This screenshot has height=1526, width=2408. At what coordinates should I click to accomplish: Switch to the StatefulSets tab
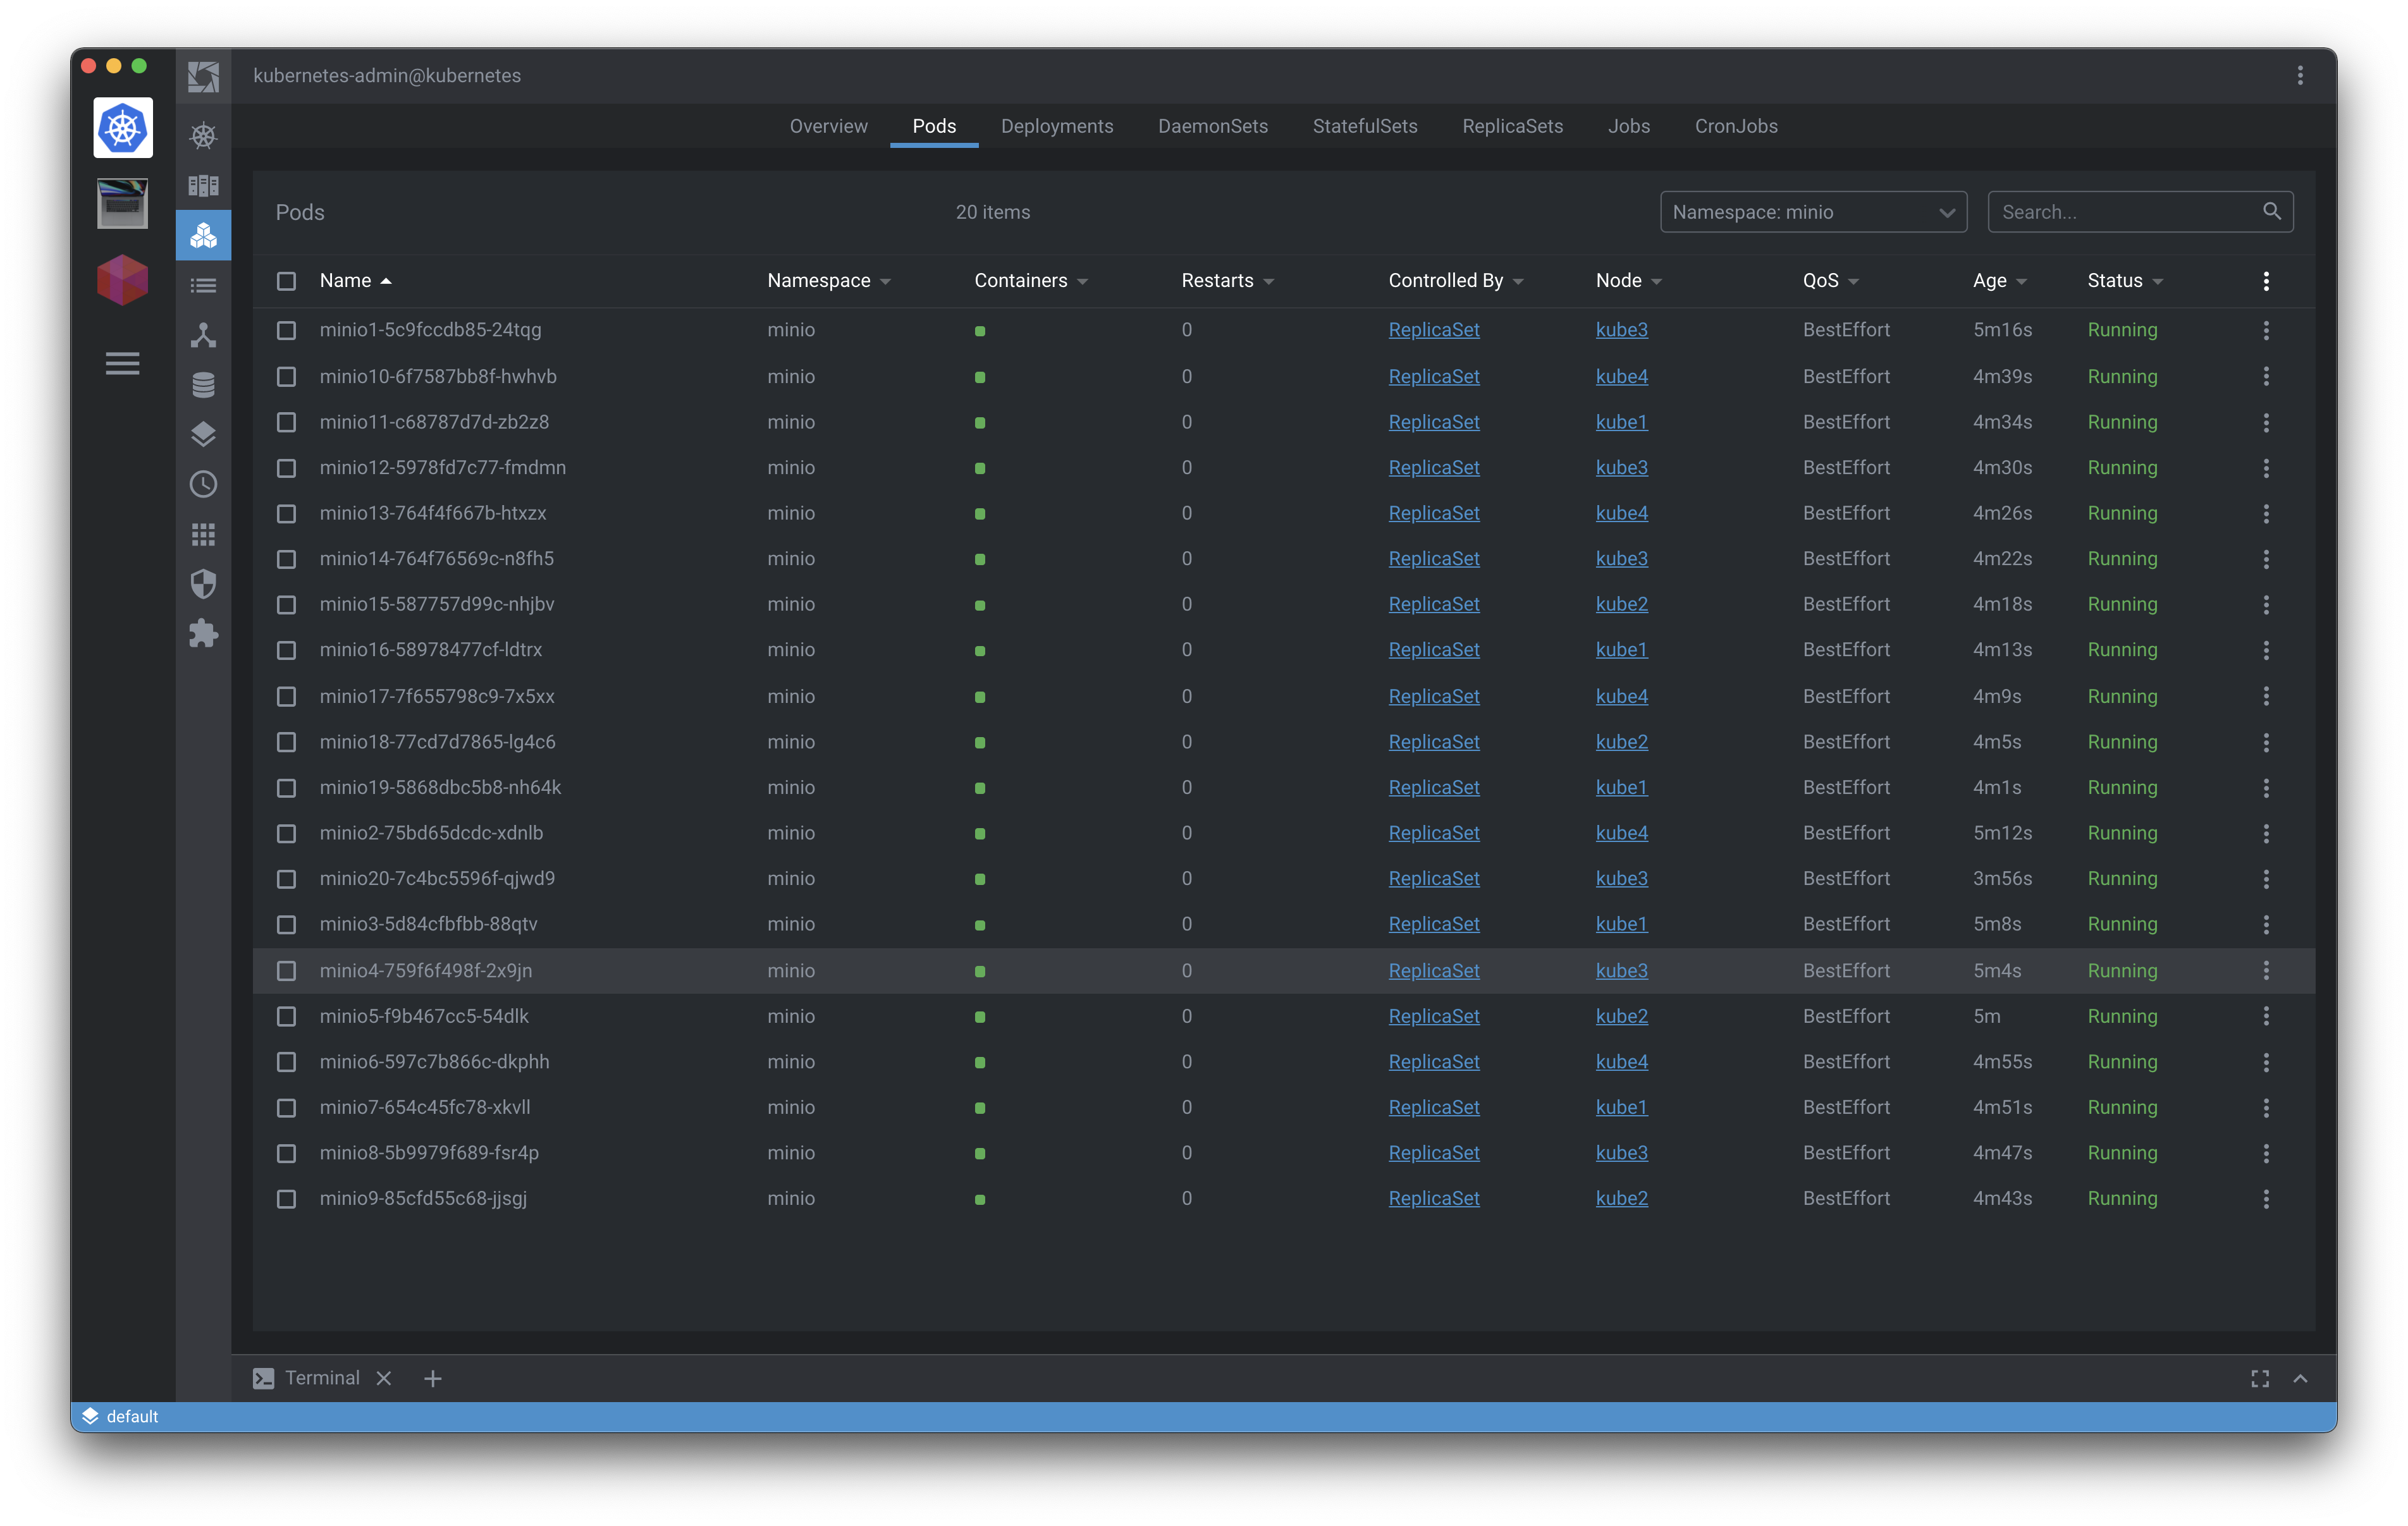pos(1365,126)
